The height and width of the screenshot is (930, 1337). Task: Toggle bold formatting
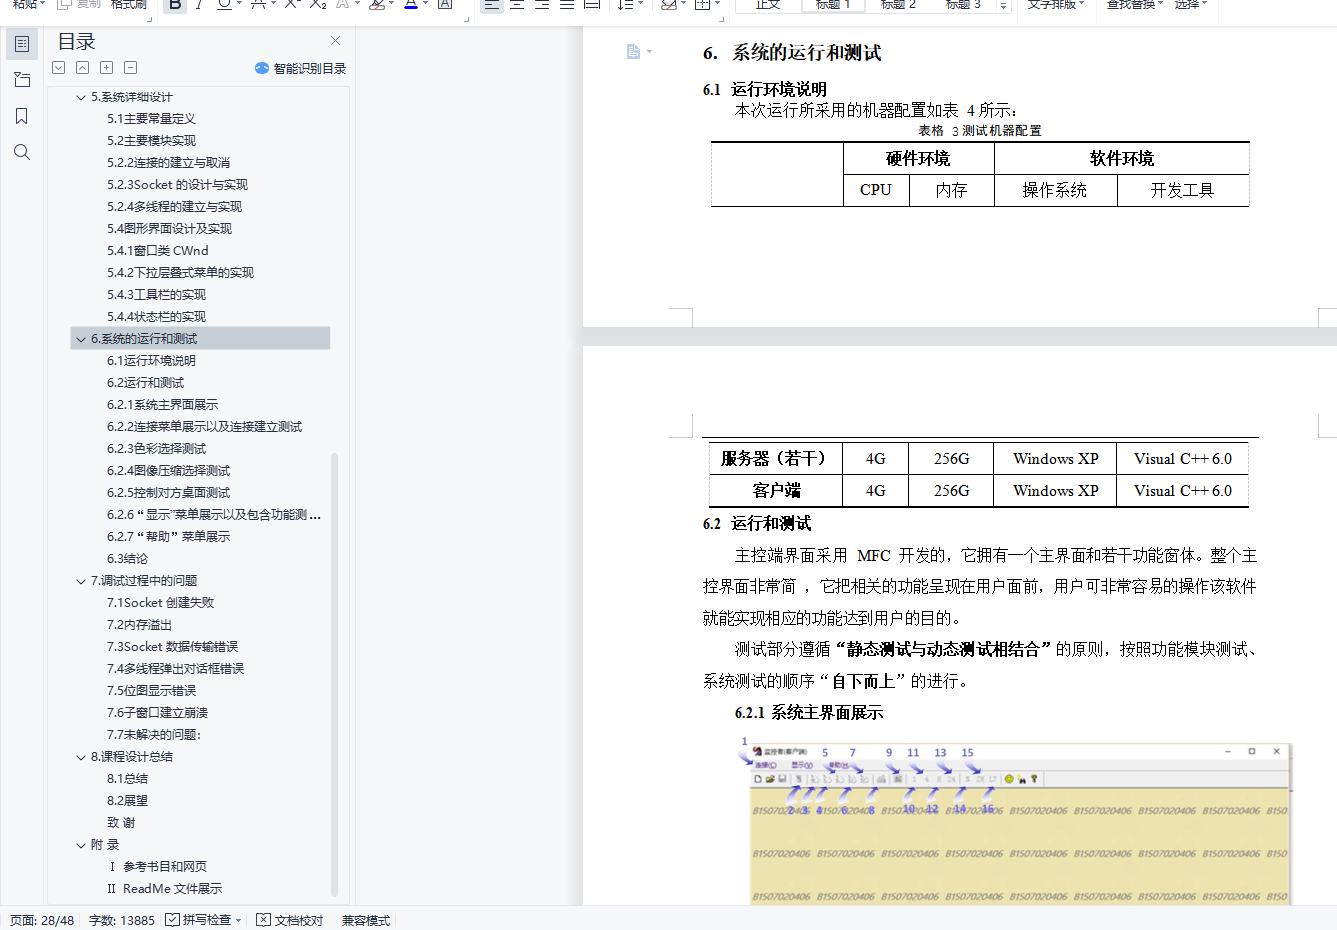click(x=175, y=4)
